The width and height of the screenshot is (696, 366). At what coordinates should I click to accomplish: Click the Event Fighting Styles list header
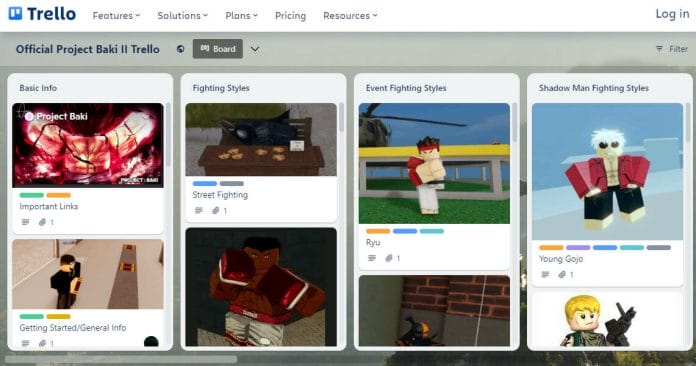[x=406, y=88]
